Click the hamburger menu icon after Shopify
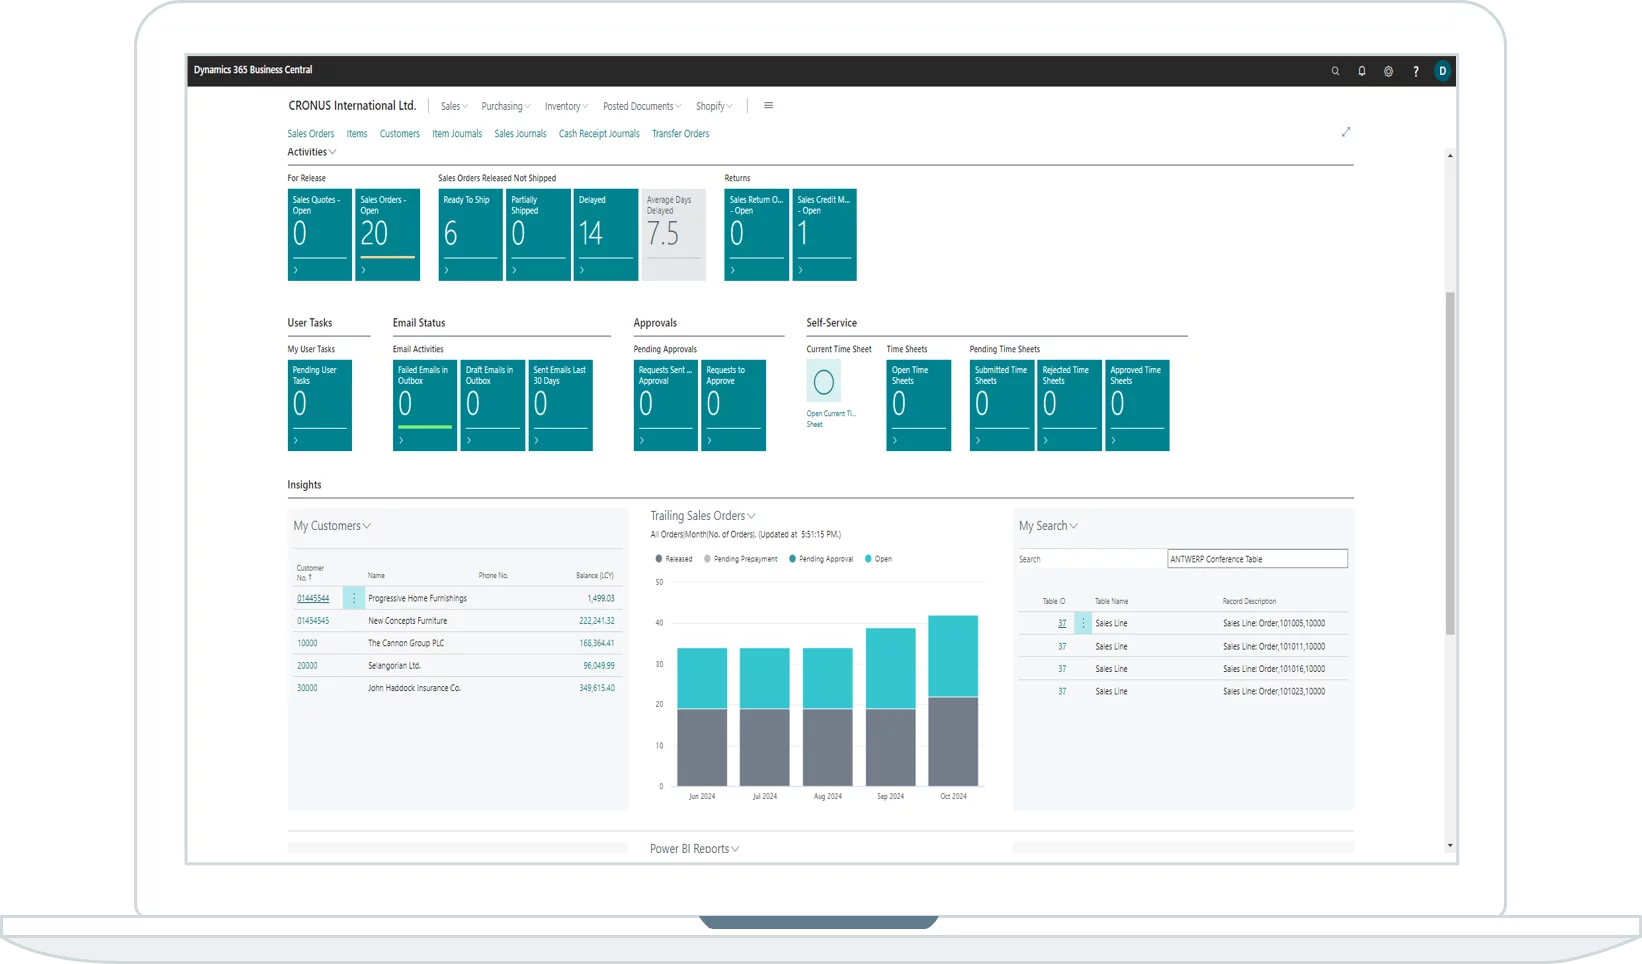 click(x=768, y=106)
